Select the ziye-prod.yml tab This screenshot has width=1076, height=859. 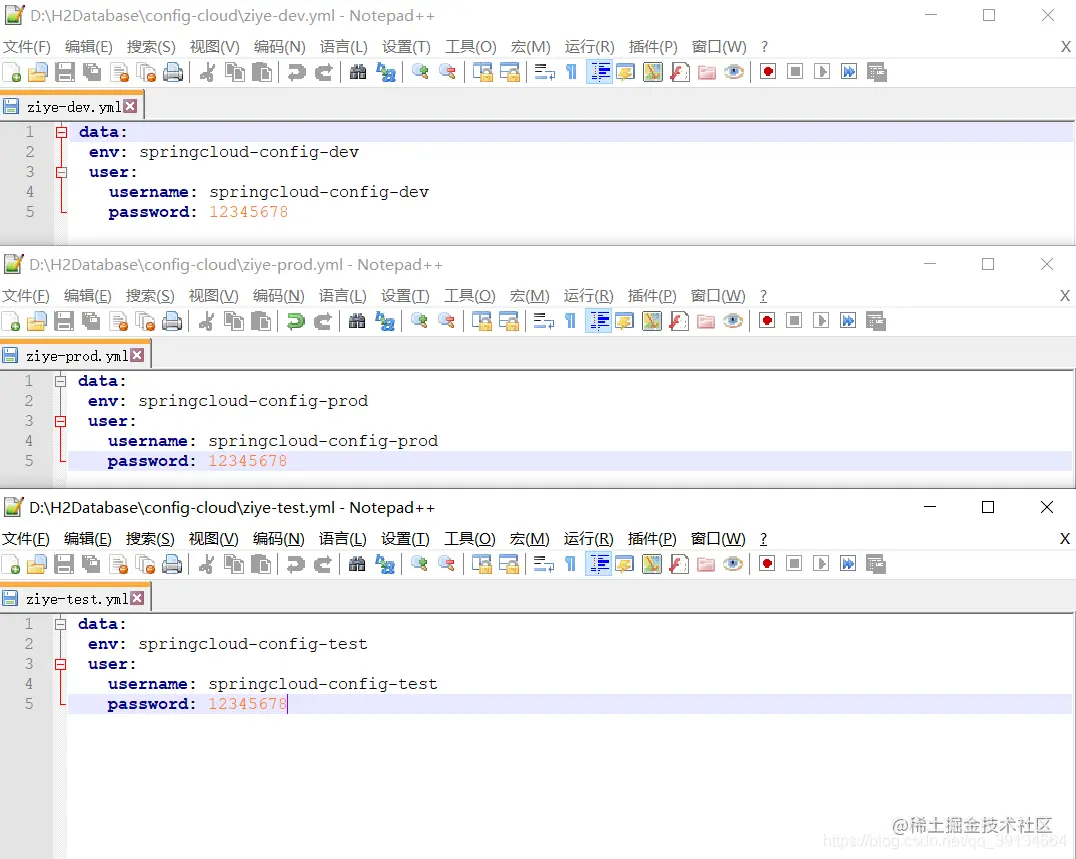click(x=75, y=355)
